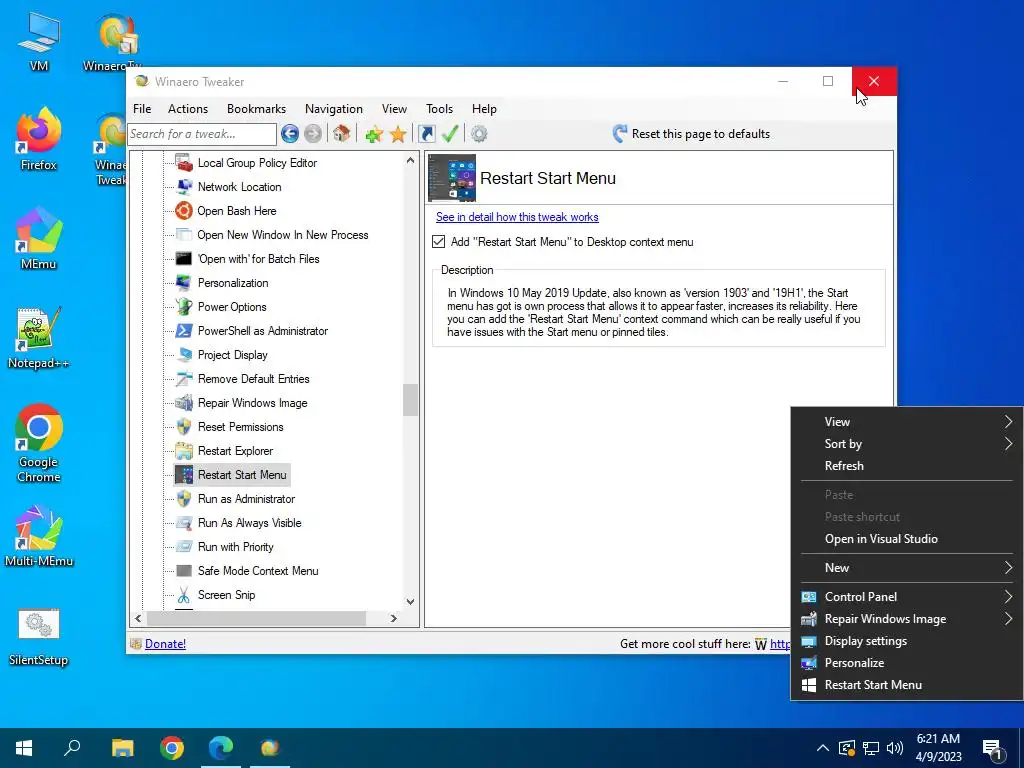Click the Screen Snip scissors icon
The width and height of the screenshot is (1024, 768).
pyautogui.click(x=184, y=595)
